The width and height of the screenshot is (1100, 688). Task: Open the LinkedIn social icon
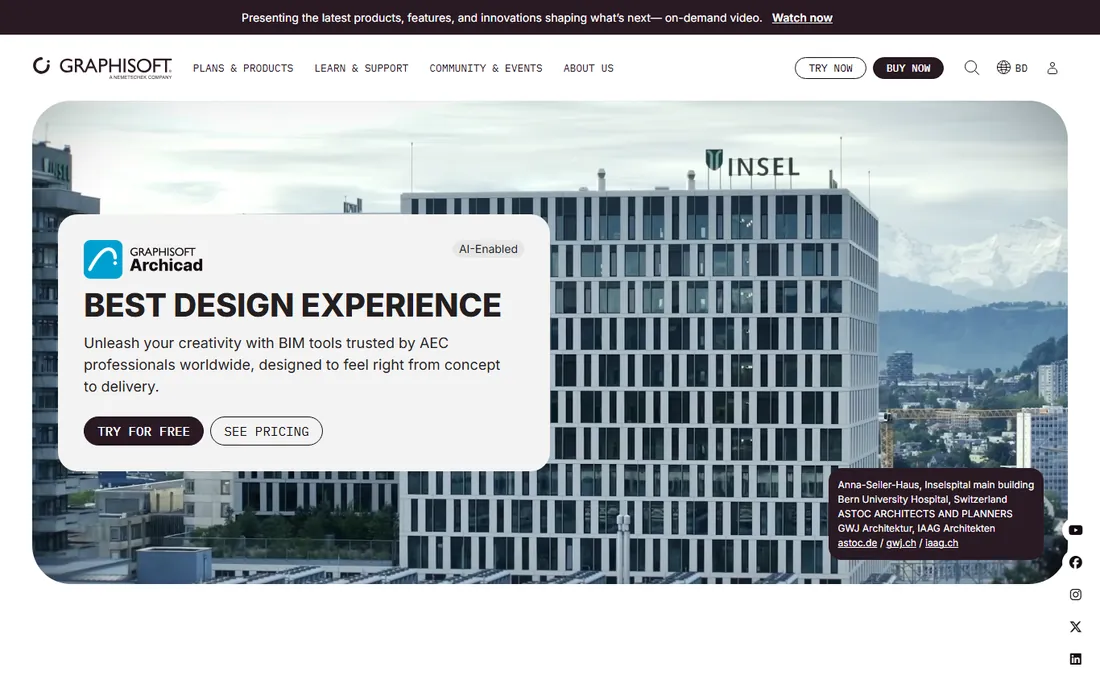(x=1075, y=659)
